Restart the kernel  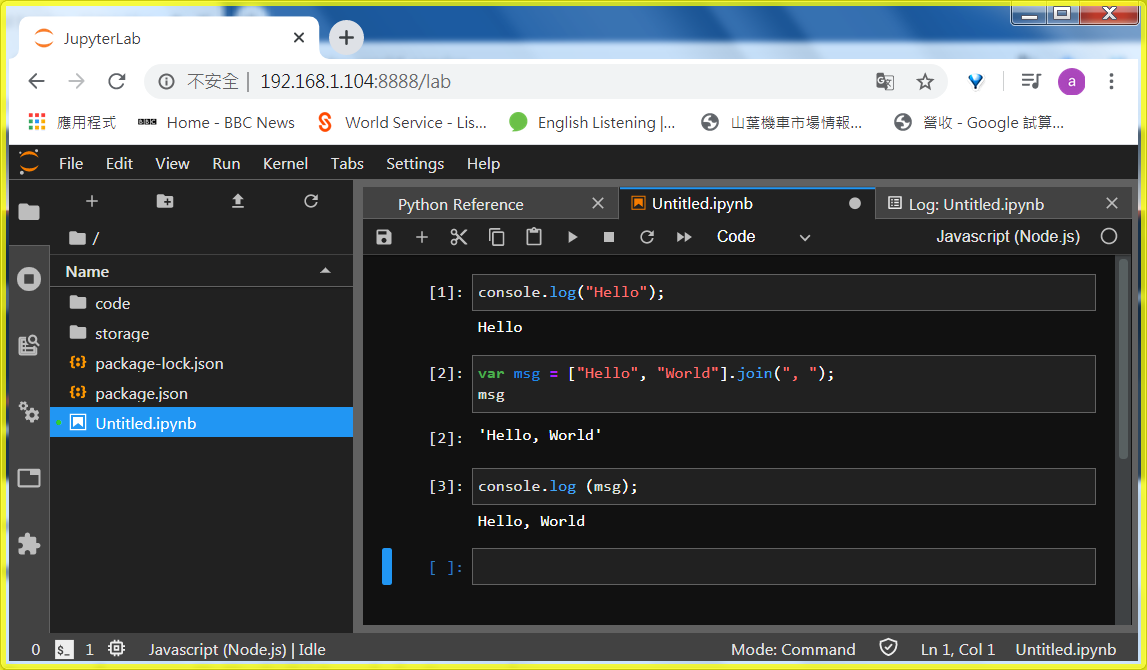coord(646,236)
